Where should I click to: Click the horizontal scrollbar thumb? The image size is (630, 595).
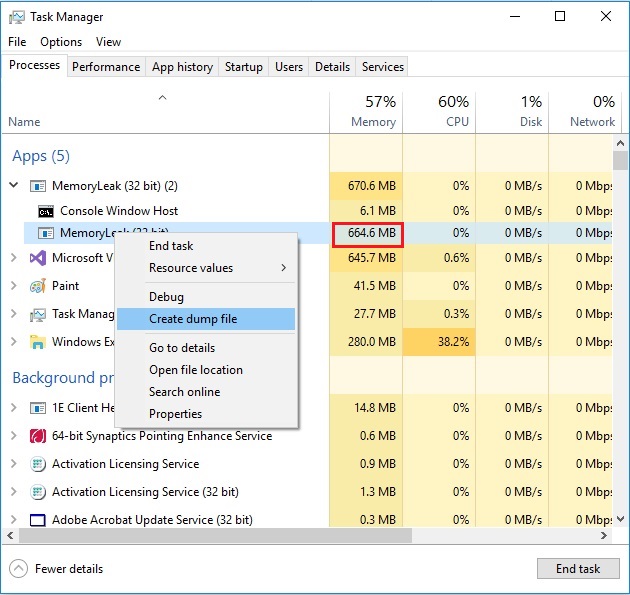215,536
